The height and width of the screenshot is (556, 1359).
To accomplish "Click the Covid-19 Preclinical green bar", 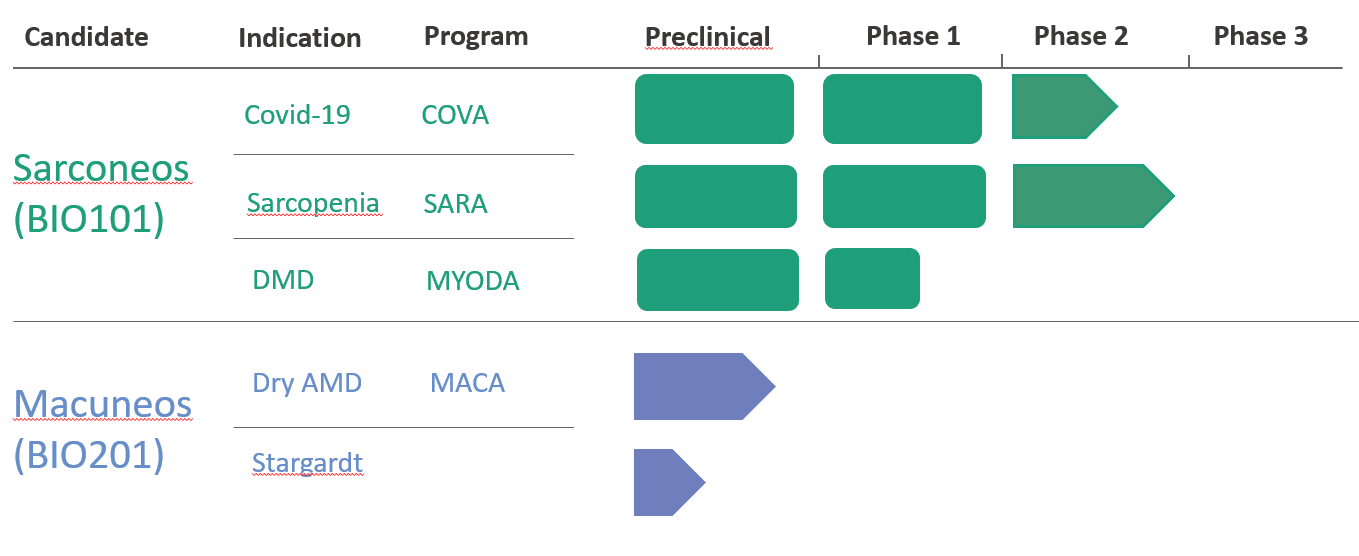I will 714,109.
